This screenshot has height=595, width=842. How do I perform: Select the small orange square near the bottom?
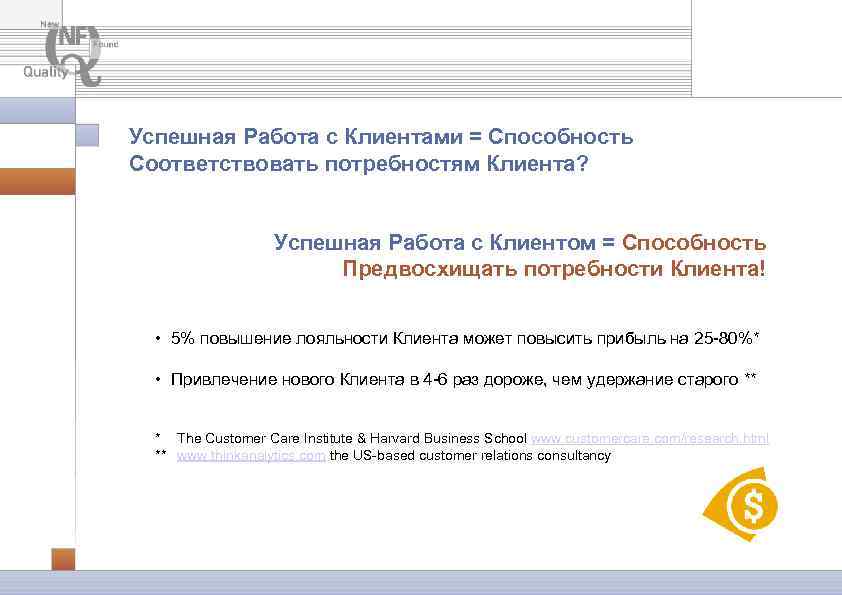click(63, 561)
